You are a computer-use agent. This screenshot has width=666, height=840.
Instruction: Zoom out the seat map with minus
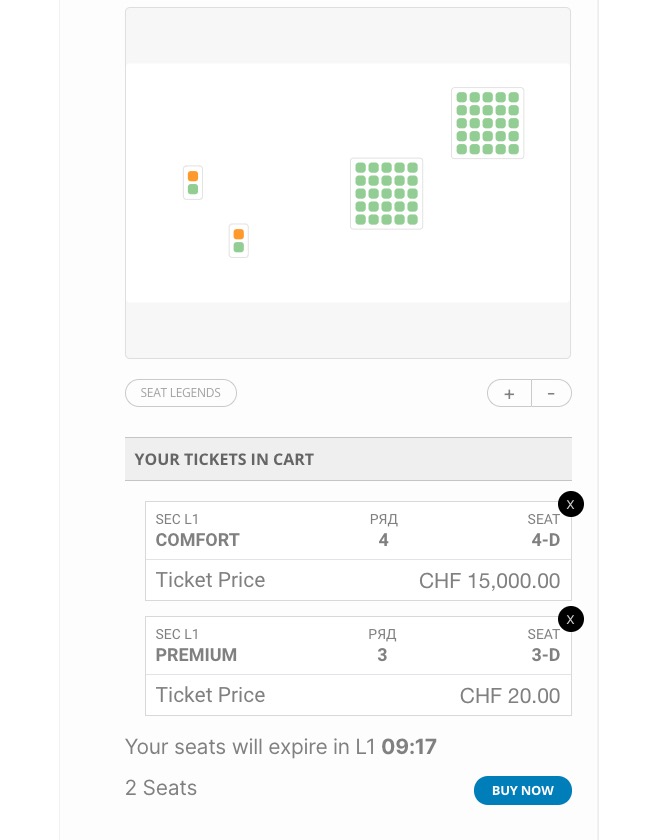click(551, 394)
